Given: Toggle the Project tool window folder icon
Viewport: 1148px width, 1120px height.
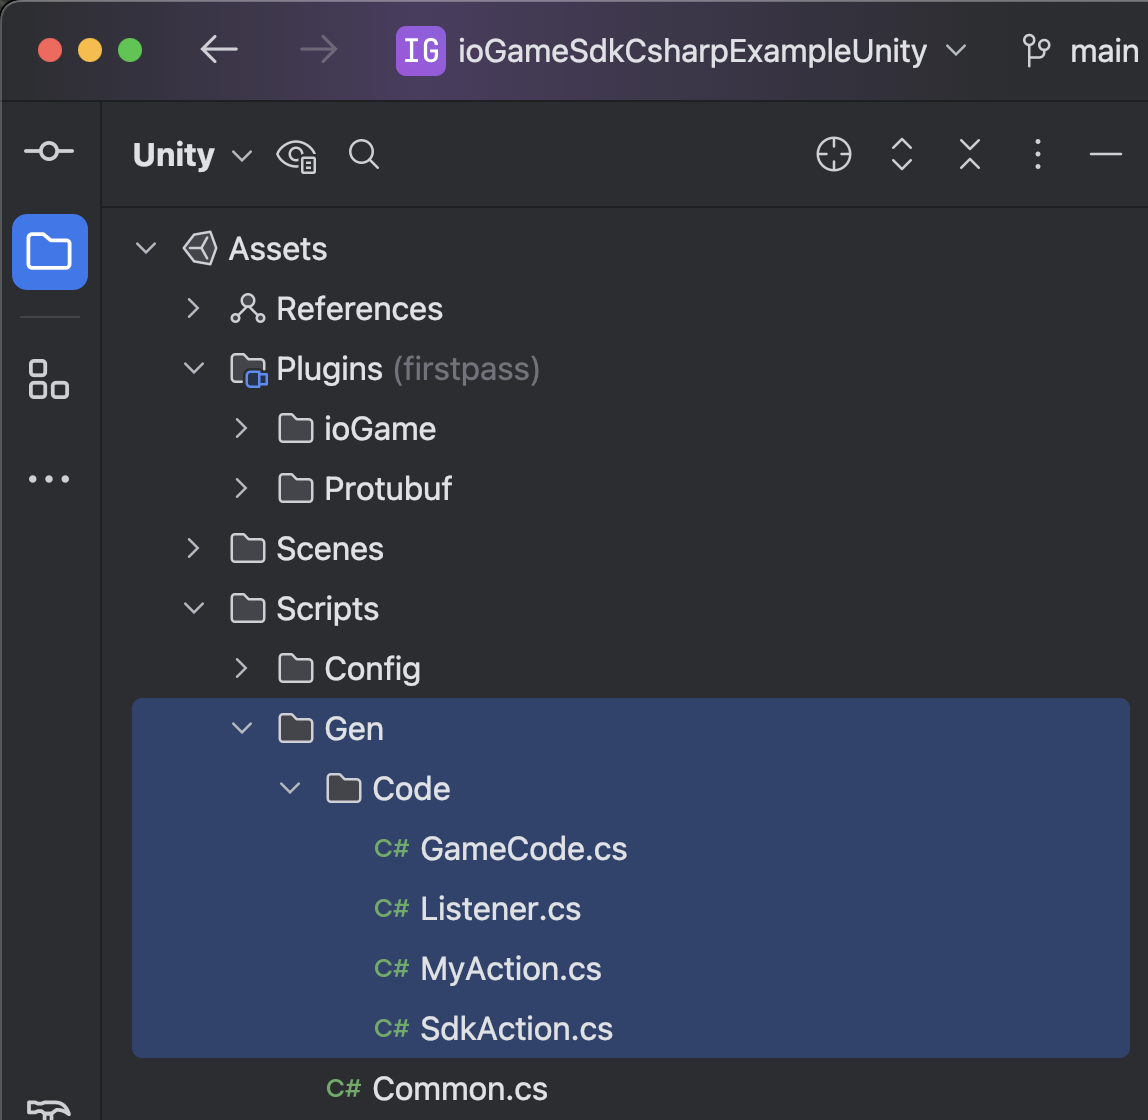Looking at the screenshot, I should [49, 252].
